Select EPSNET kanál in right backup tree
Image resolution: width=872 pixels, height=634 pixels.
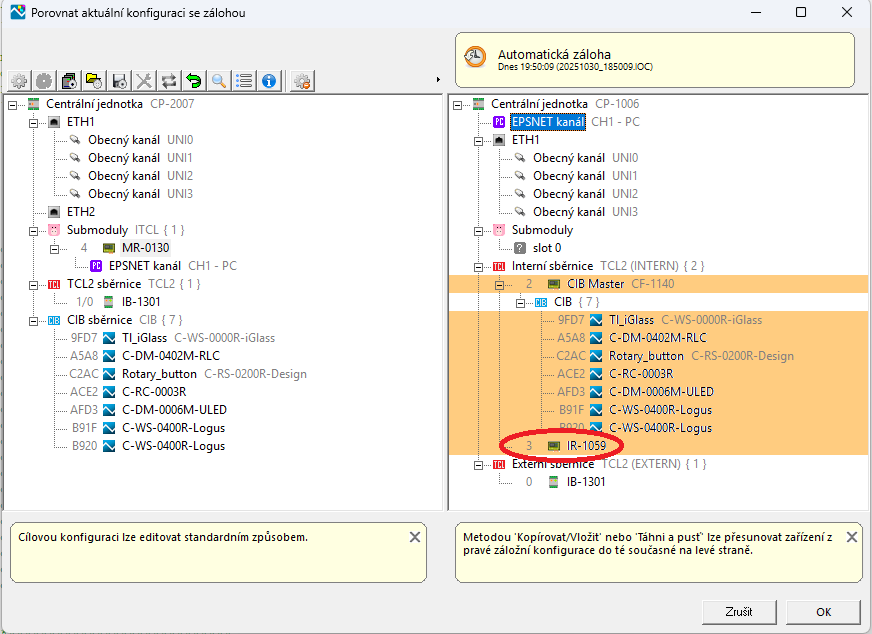tap(547, 122)
